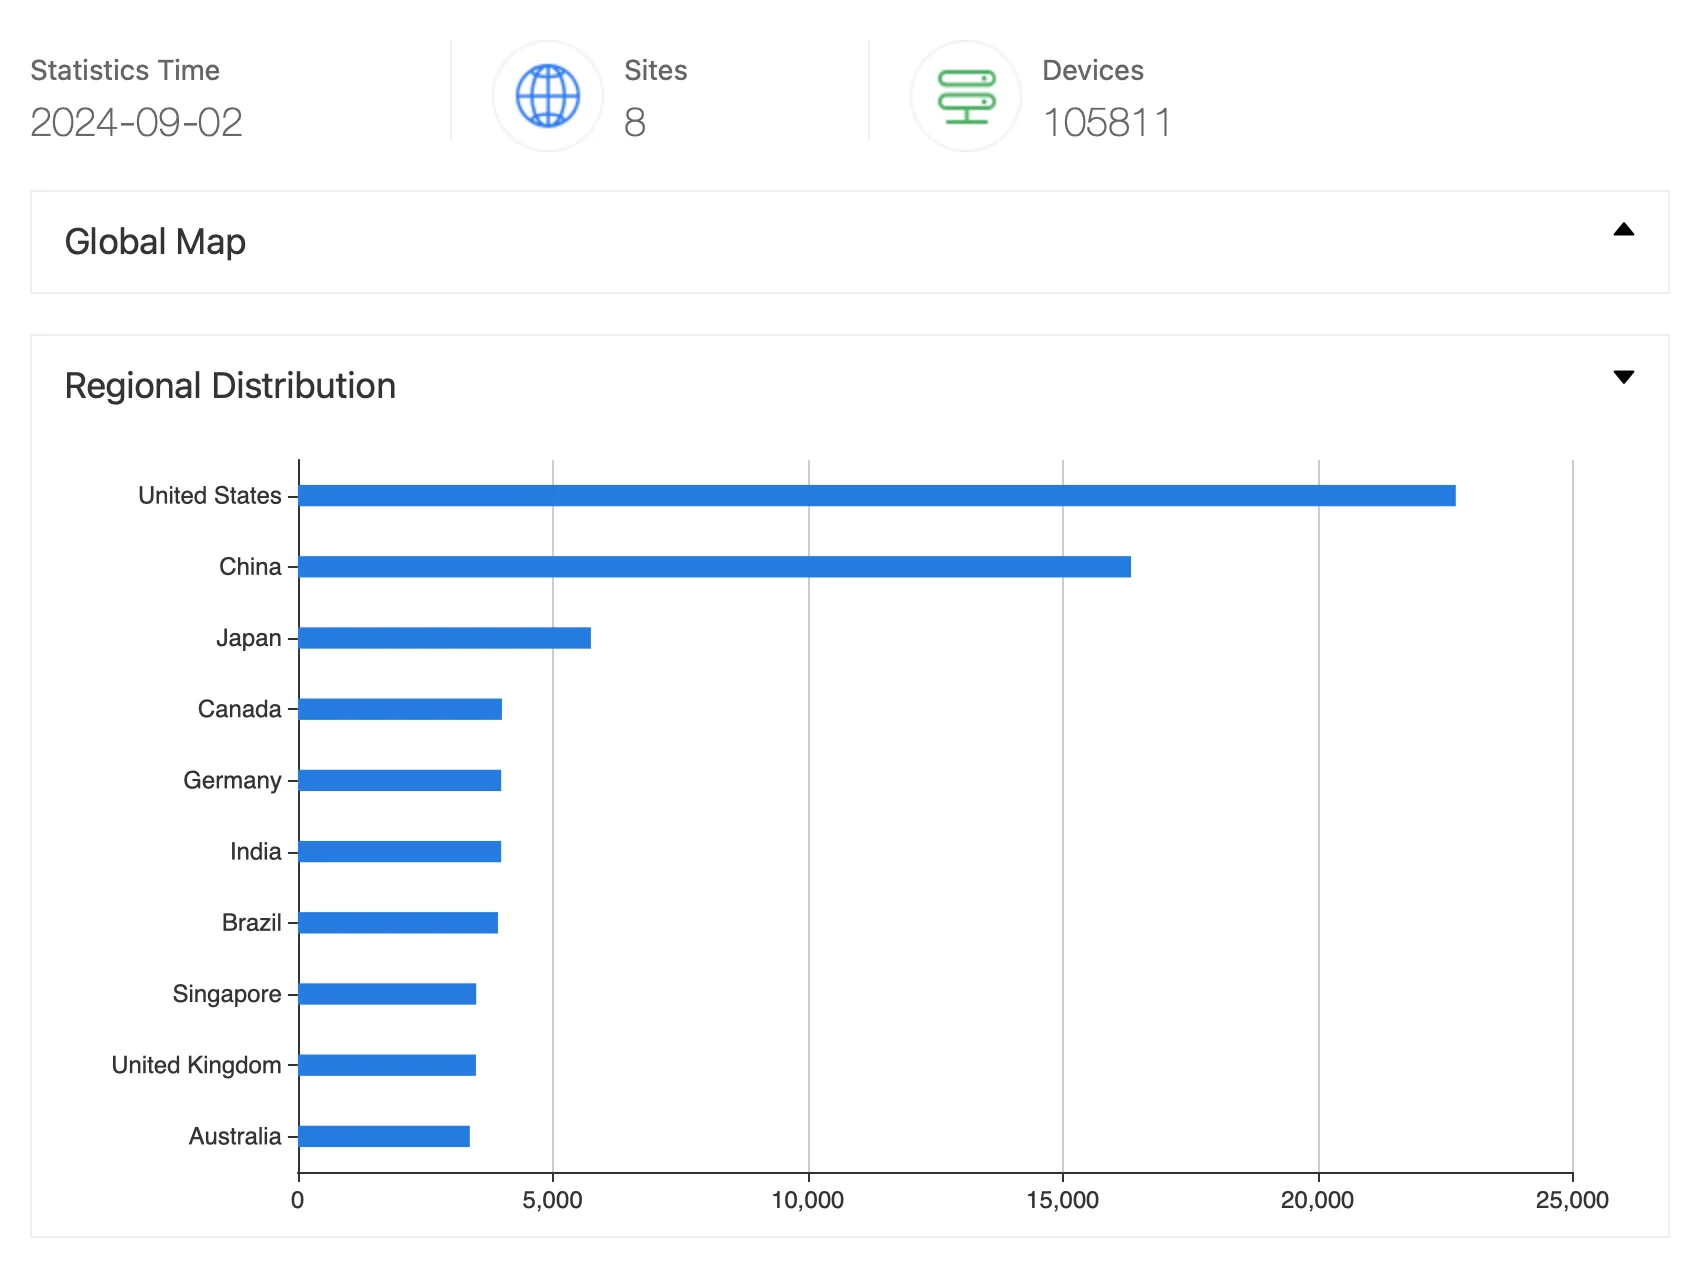Click the India bar
The width and height of the screenshot is (1696, 1264).
coord(400,851)
